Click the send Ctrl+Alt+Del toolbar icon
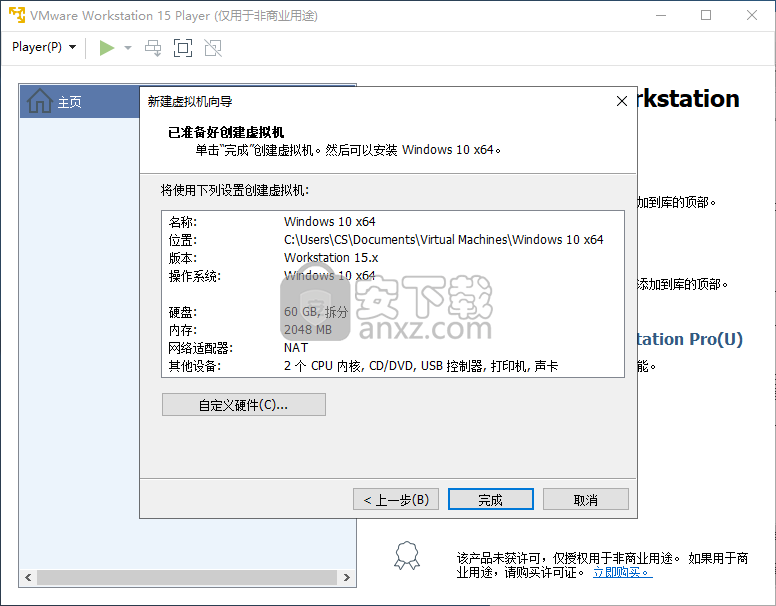 (x=153, y=48)
